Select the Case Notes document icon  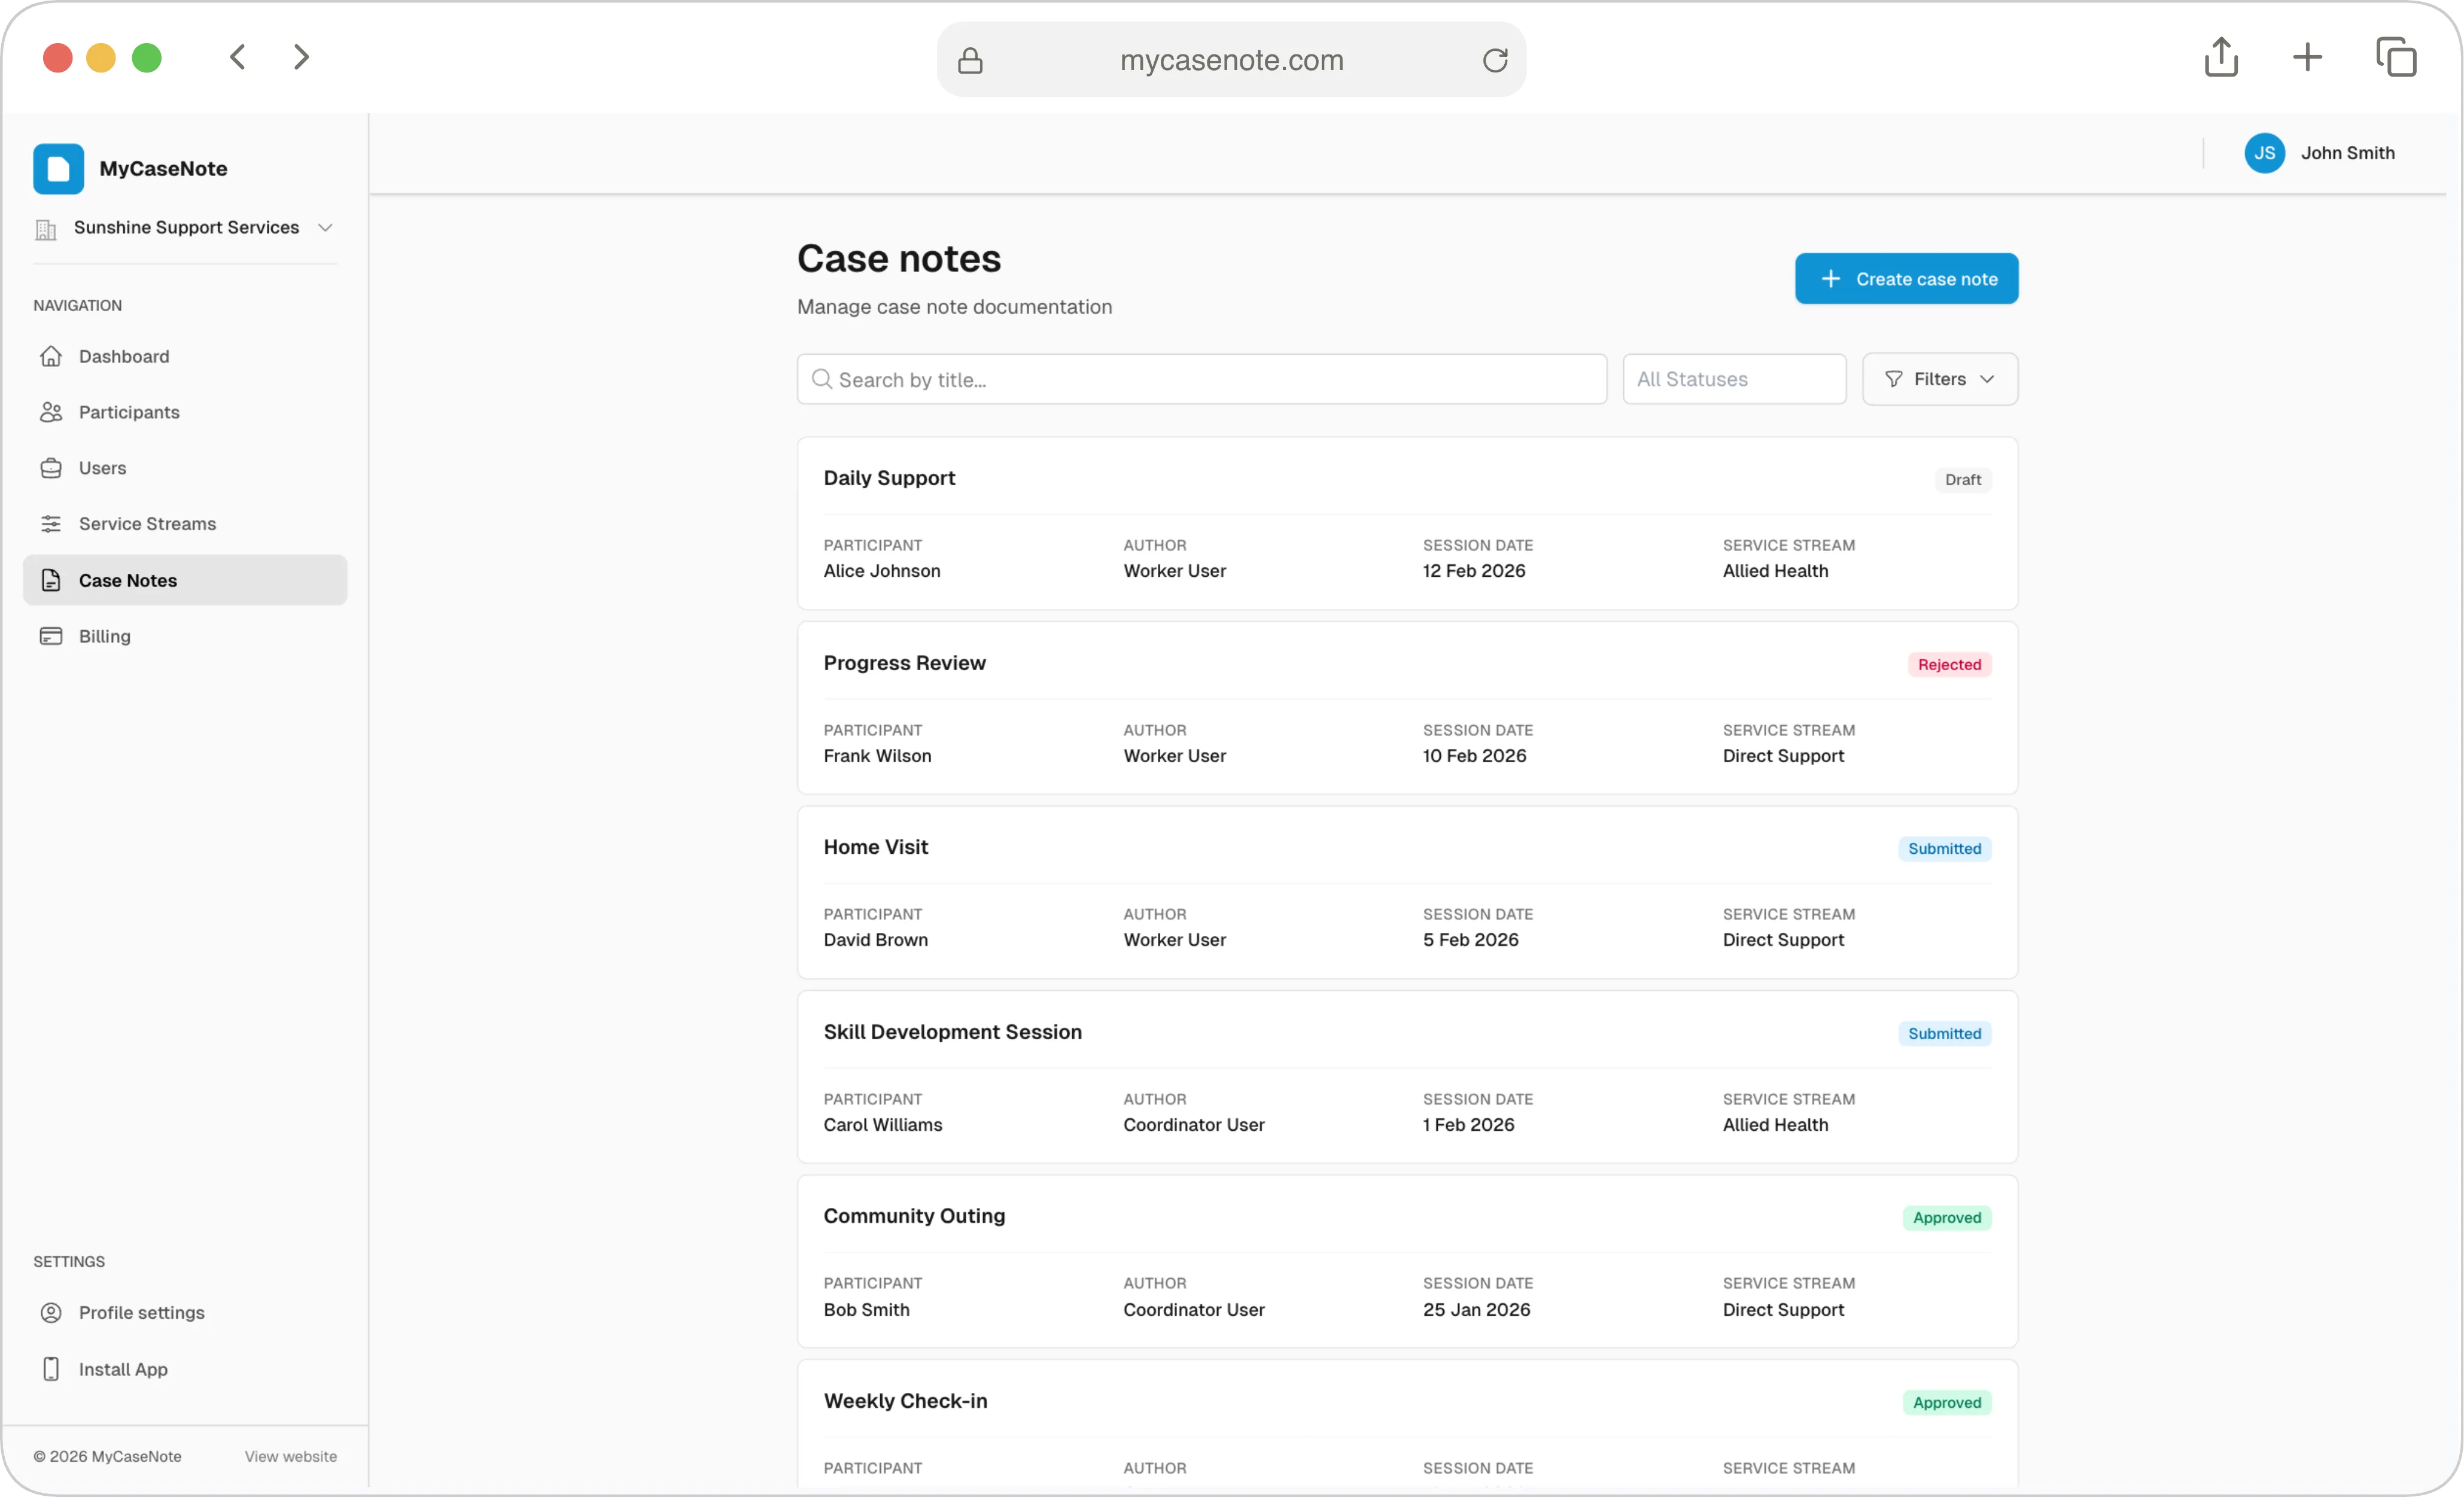click(x=52, y=580)
